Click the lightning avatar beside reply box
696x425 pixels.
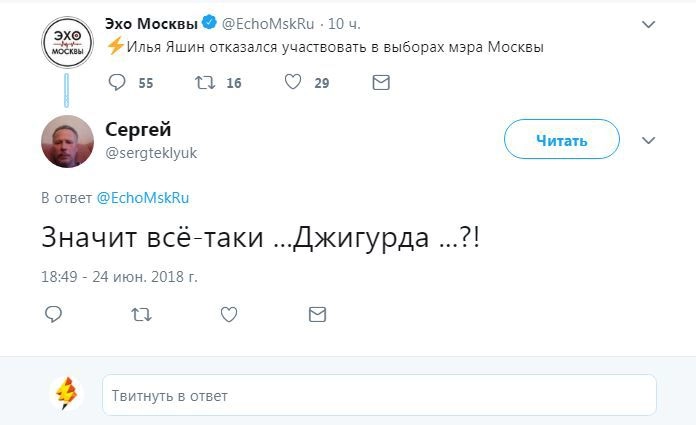click(x=67, y=394)
